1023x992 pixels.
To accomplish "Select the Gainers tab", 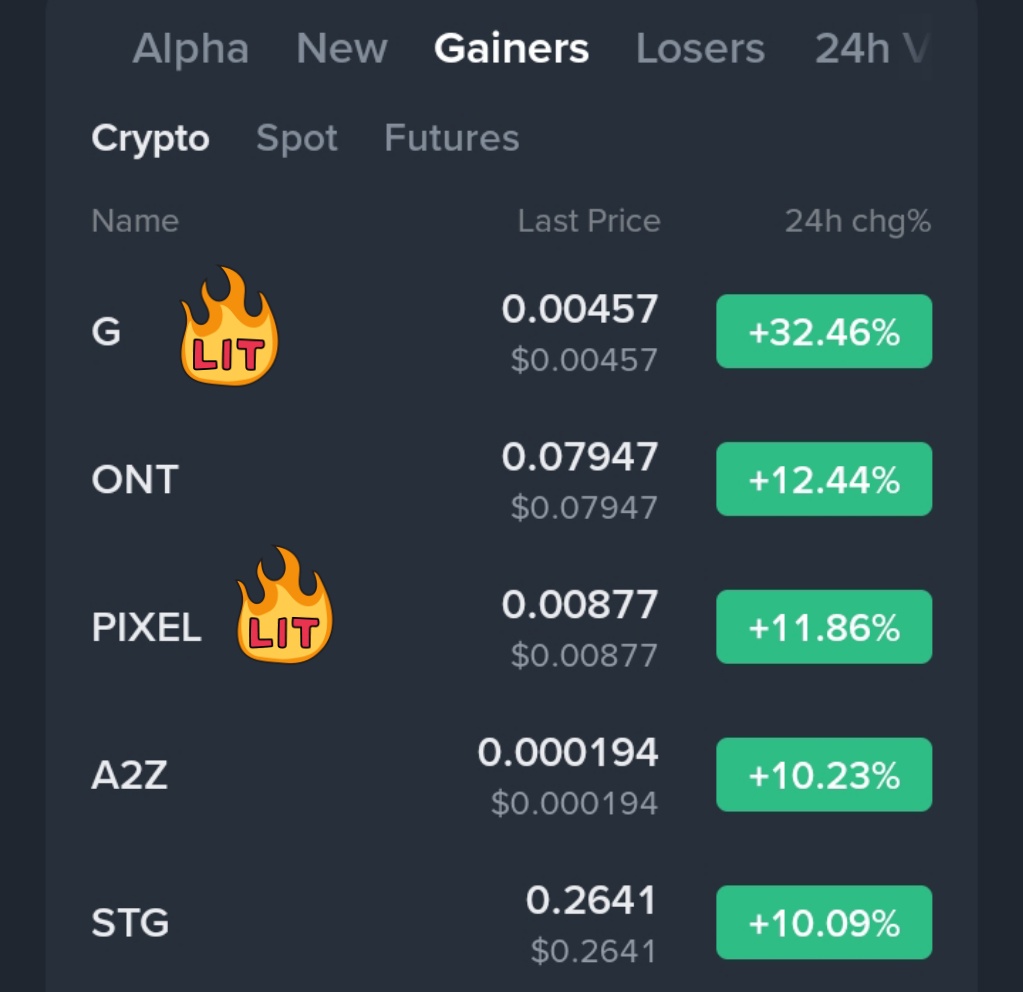I will click(x=511, y=49).
